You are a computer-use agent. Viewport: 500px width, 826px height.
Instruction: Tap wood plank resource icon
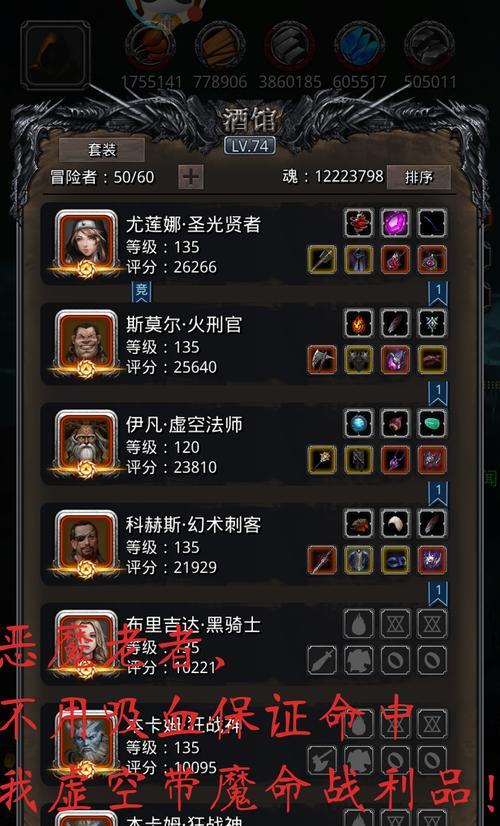[220, 46]
